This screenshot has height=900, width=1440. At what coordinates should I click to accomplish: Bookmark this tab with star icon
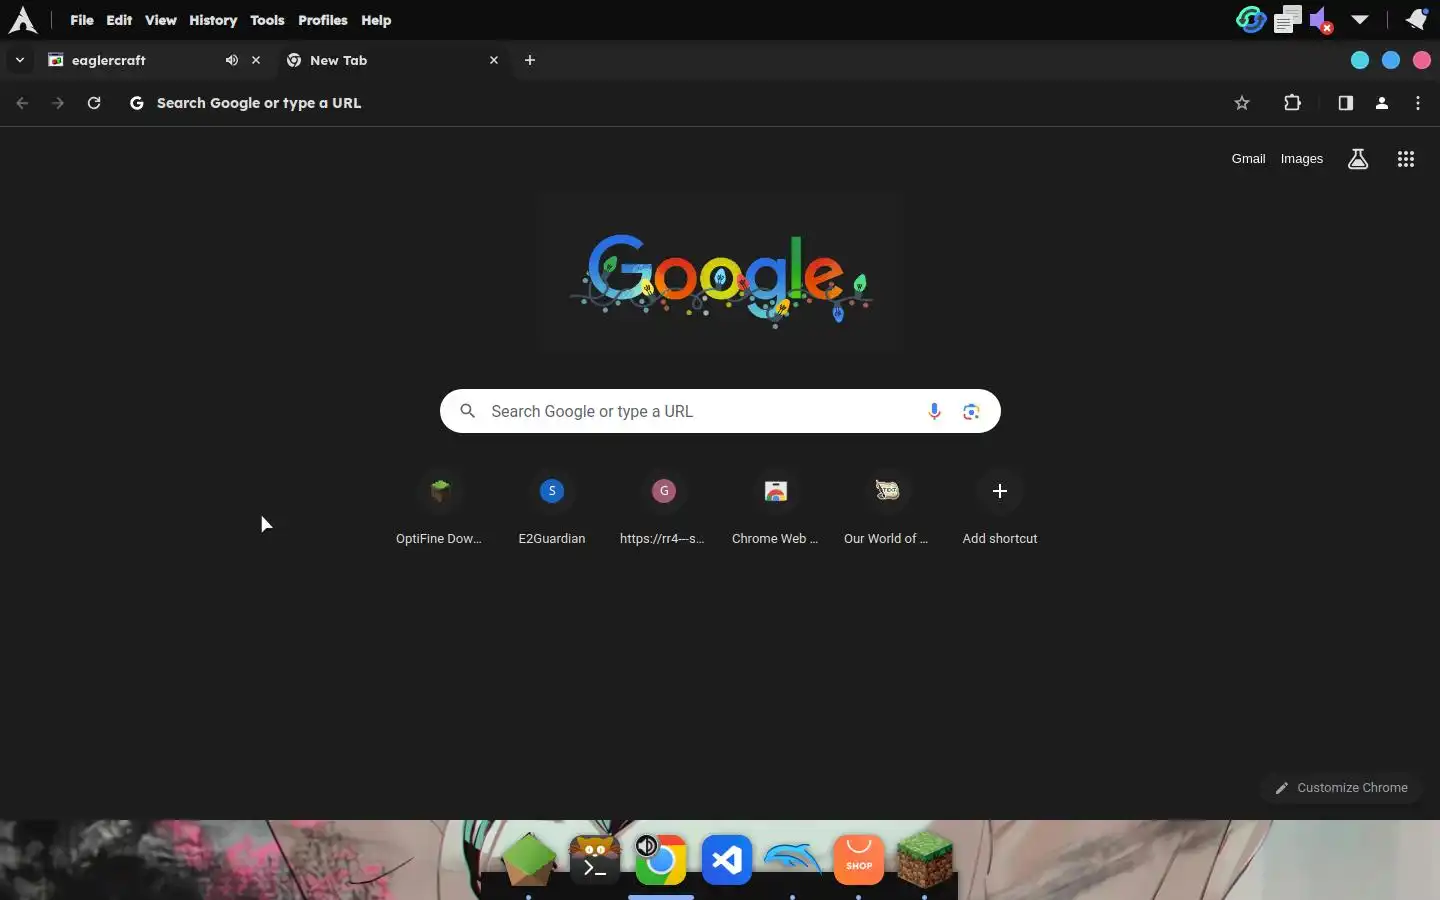(x=1242, y=103)
